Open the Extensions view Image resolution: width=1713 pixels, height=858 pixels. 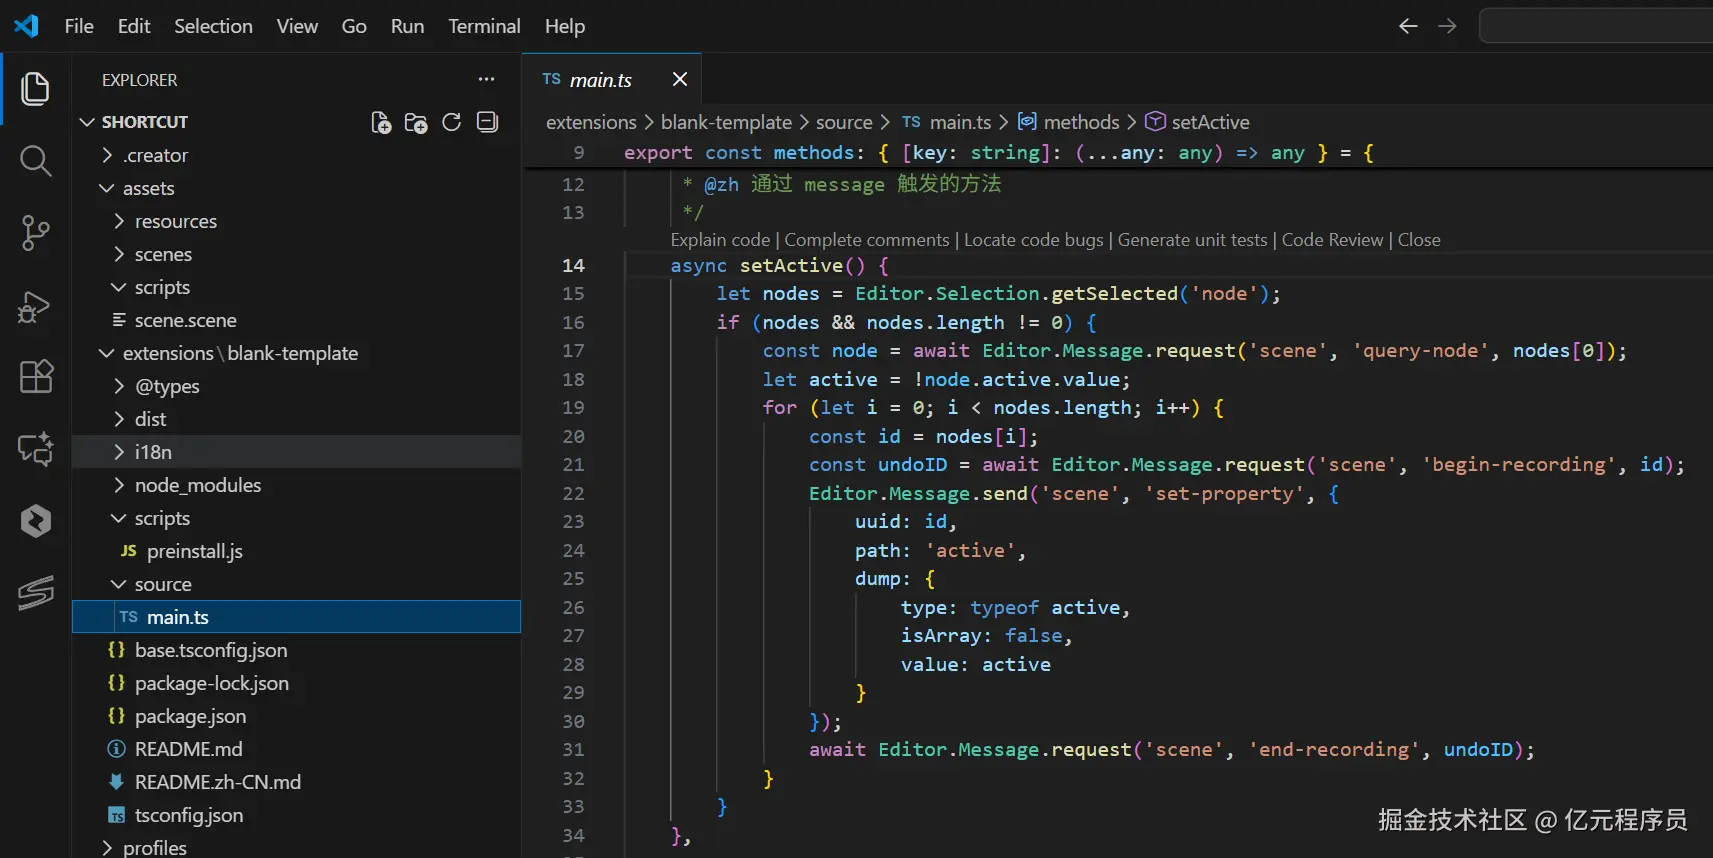coord(35,377)
